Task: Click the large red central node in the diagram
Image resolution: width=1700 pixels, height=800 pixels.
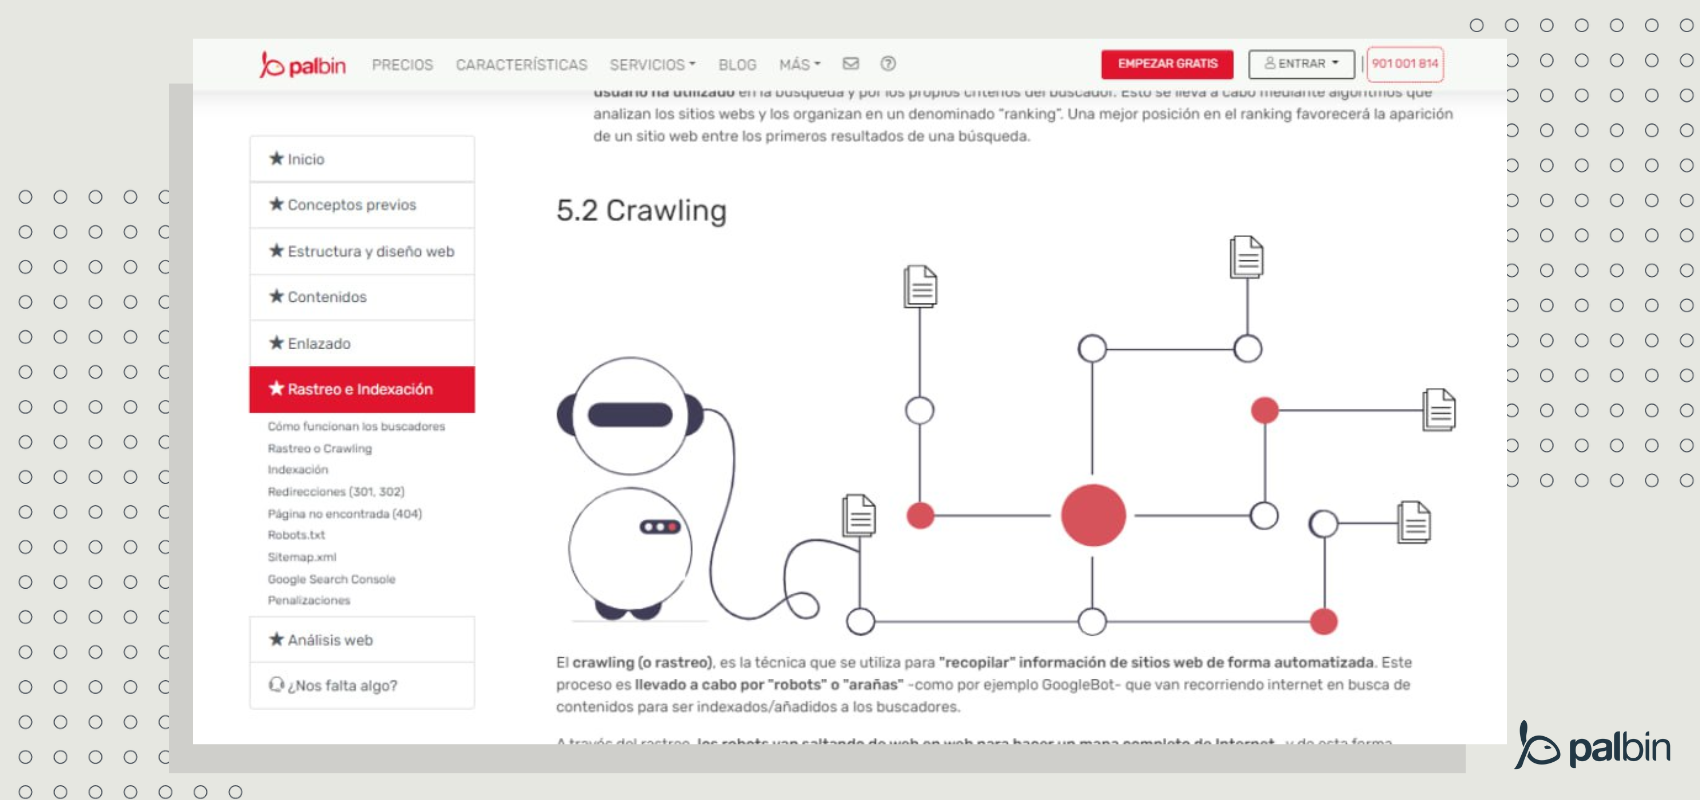Action: (1093, 515)
